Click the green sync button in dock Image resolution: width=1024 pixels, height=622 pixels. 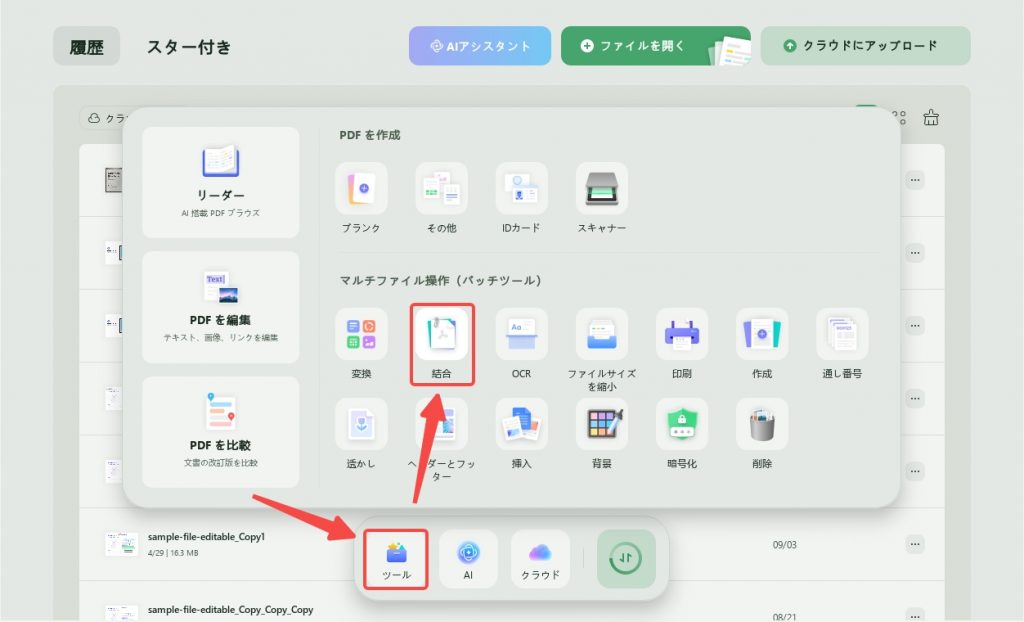click(x=626, y=559)
